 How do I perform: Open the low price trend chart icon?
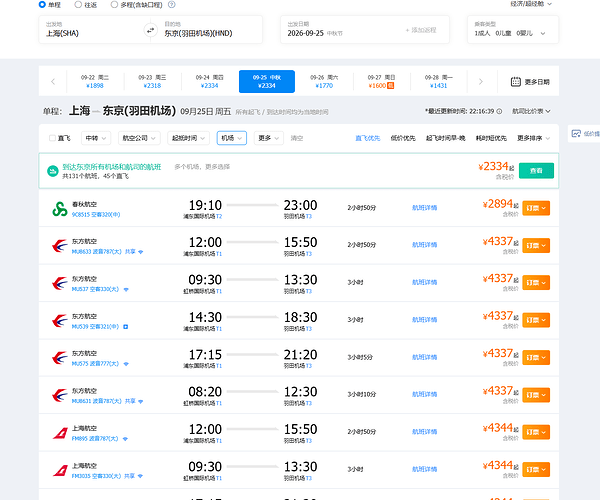click(576, 134)
